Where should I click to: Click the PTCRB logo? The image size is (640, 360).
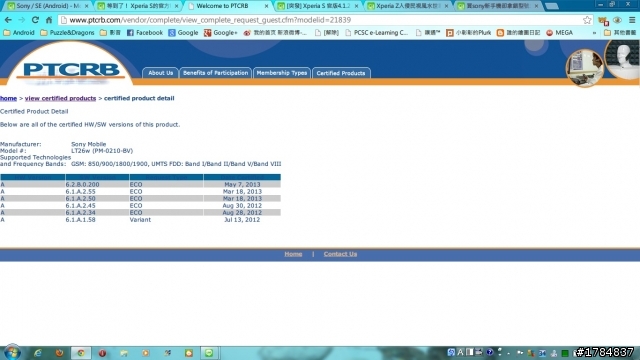coord(71,70)
